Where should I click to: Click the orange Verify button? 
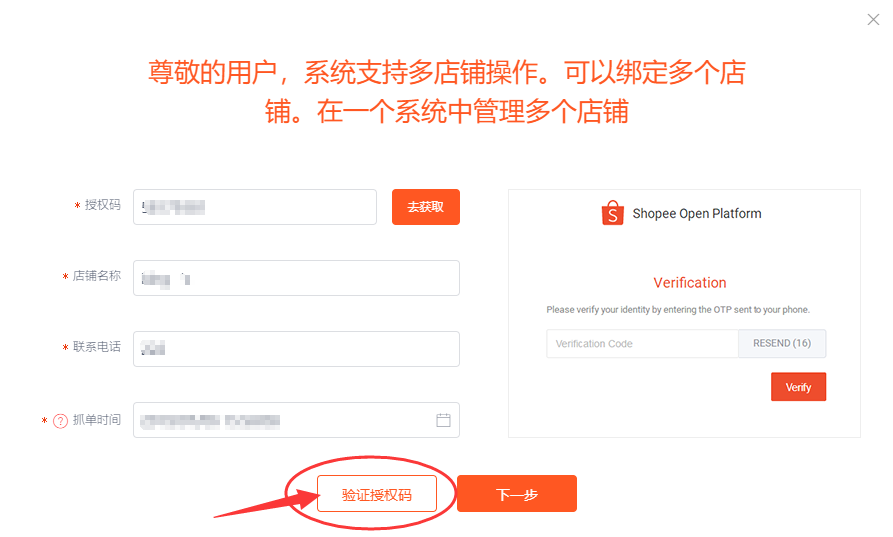[798, 387]
